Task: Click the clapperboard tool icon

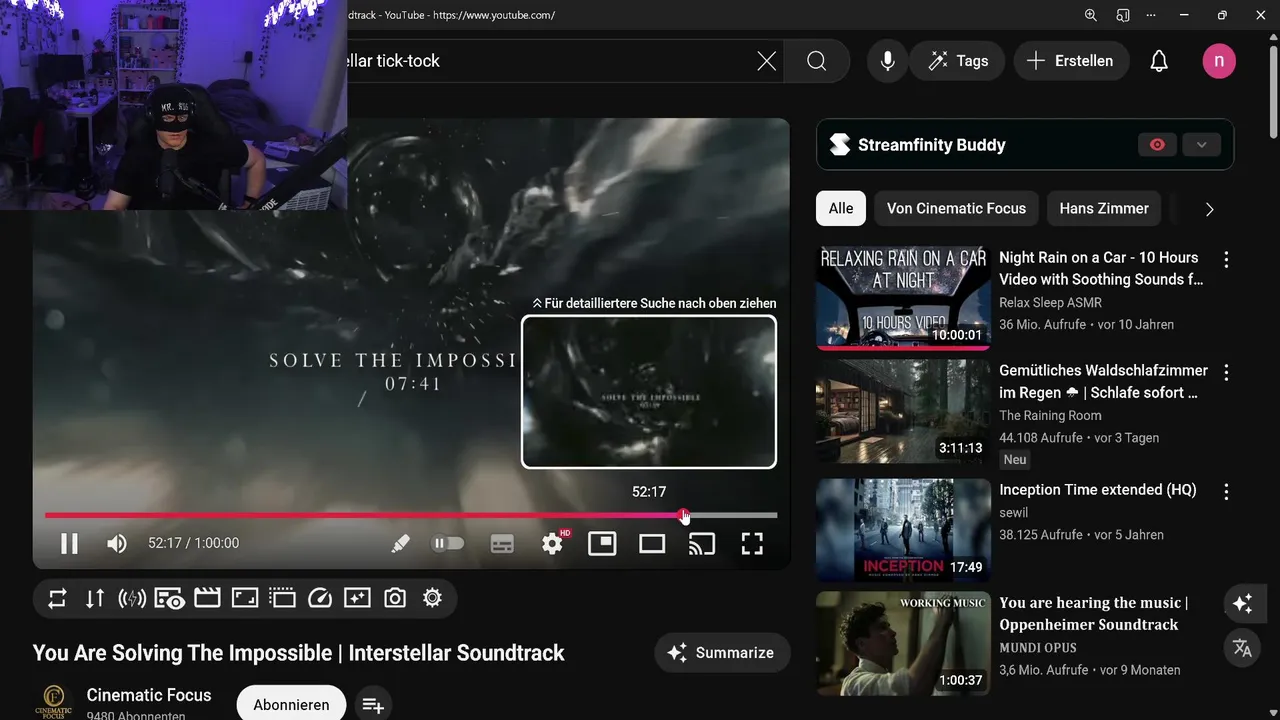Action: click(x=207, y=598)
